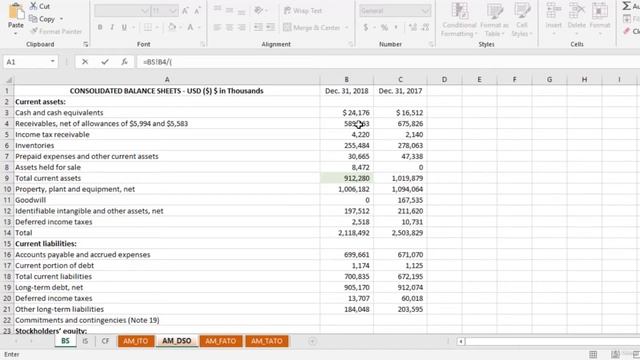The height and width of the screenshot is (360, 640).
Task: Click the Copy icon
Action: (x=33, y=19)
